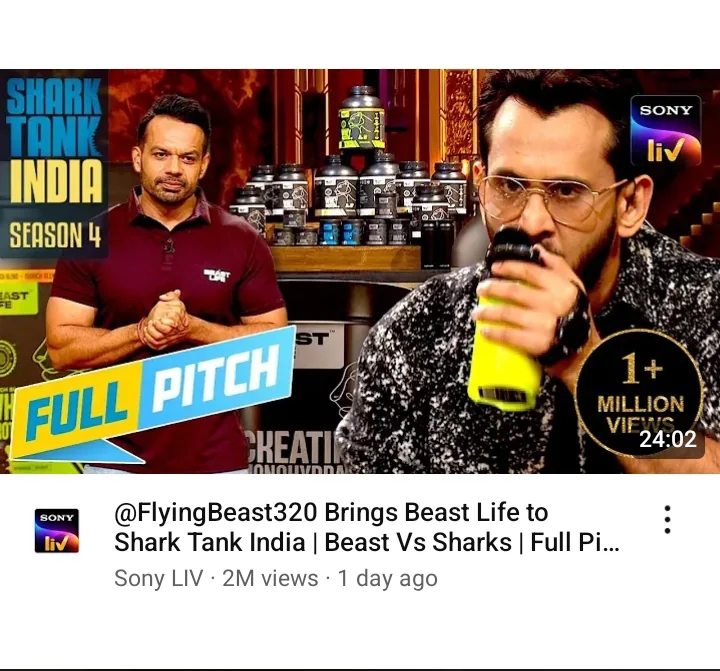This screenshot has width=720, height=671.
Task: Open the @FlyingBeast320 Brings Beast Life title
Action: click(x=366, y=527)
